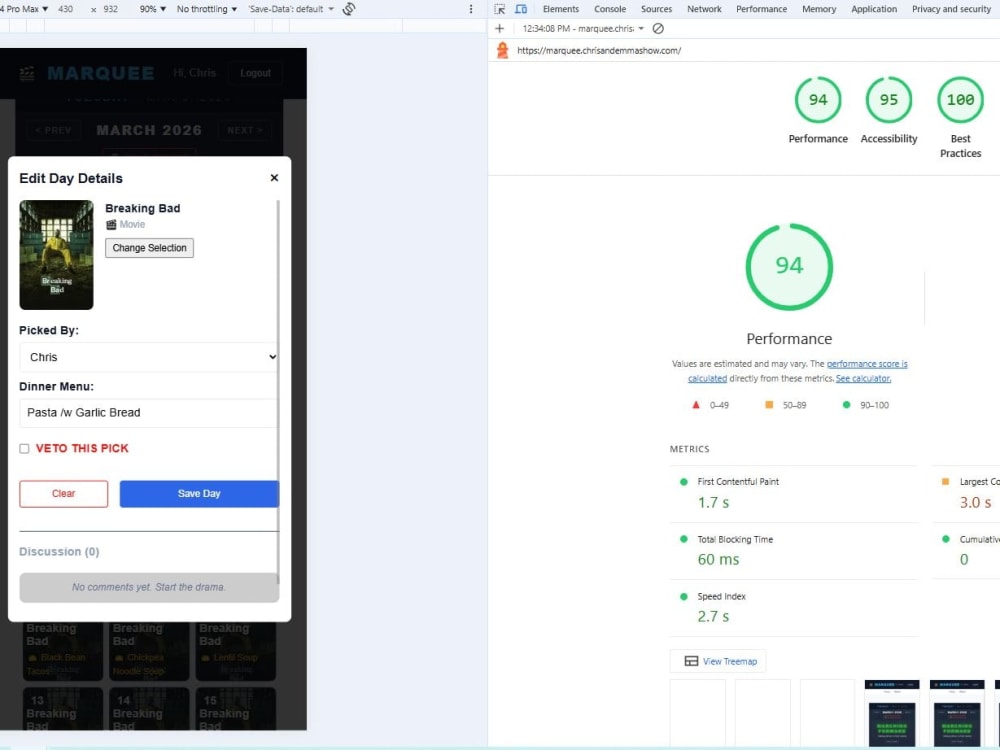This screenshot has height=750, width=1000.
Task: Switch to the Elements tab
Action: [x=561, y=9]
